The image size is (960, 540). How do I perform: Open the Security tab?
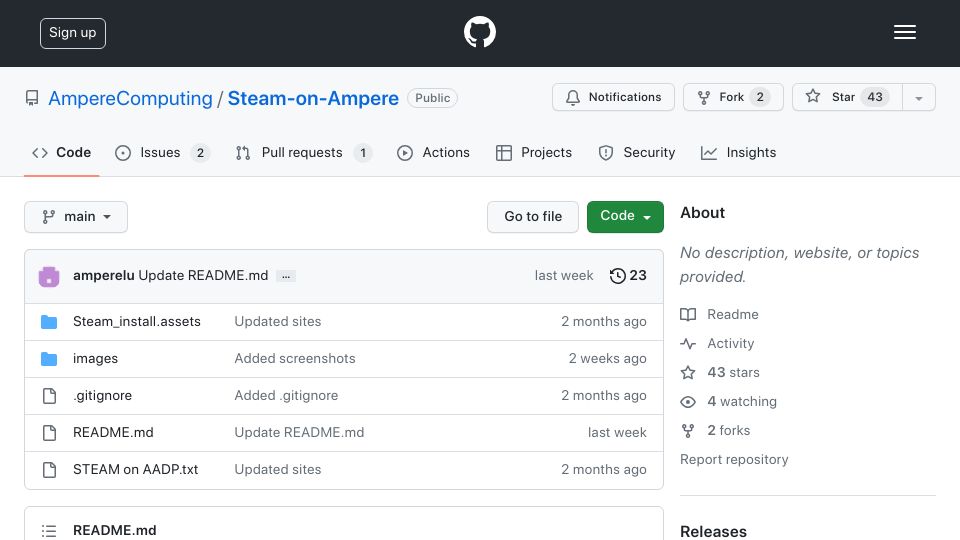coord(637,152)
